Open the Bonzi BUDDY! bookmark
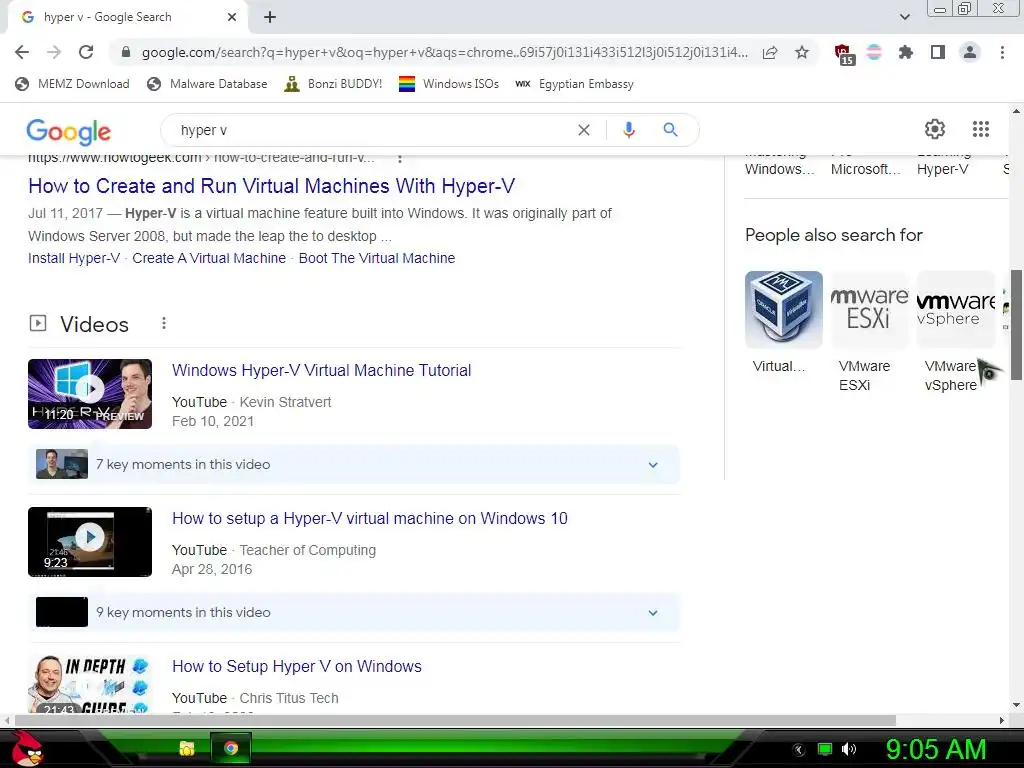The image size is (1024, 768). [333, 84]
